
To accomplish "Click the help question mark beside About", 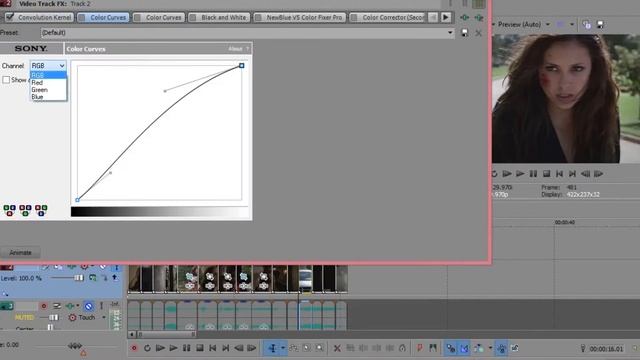I will (247, 49).
